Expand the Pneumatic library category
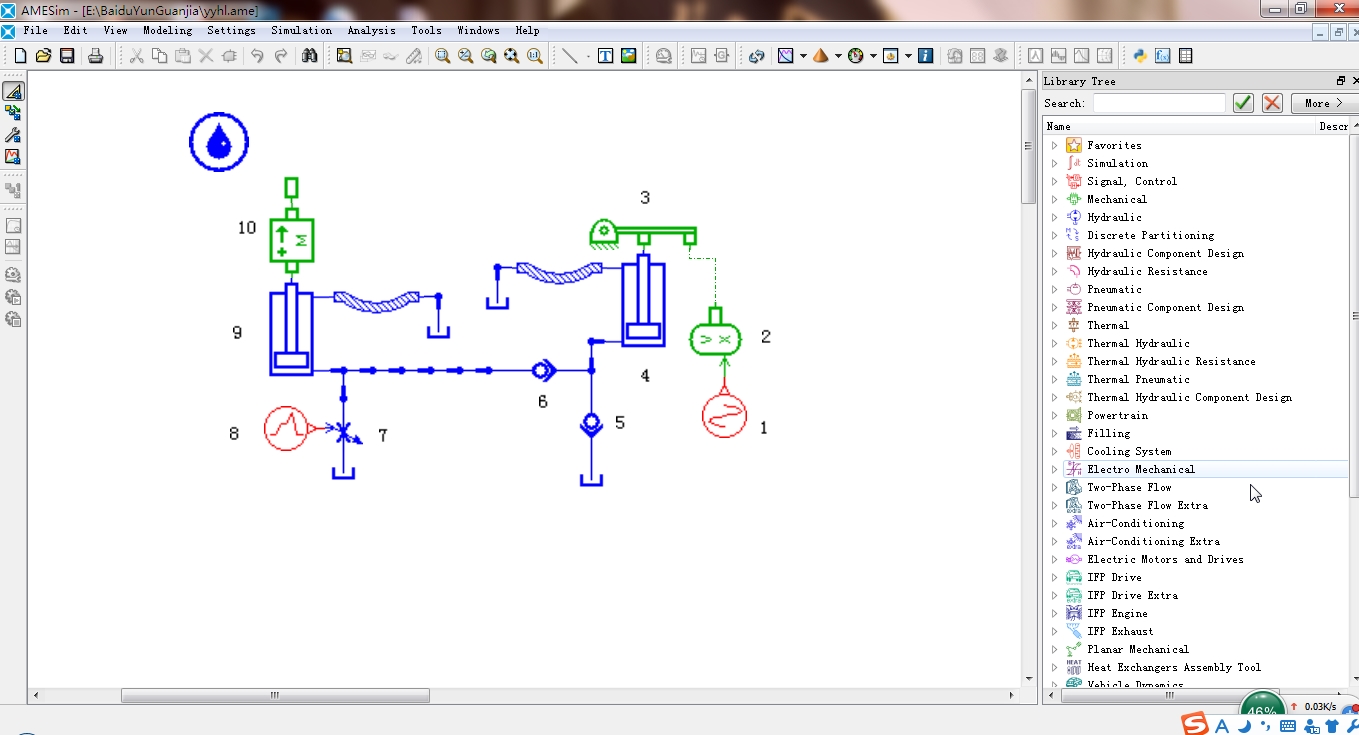The width and height of the screenshot is (1359, 735). click(1054, 289)
